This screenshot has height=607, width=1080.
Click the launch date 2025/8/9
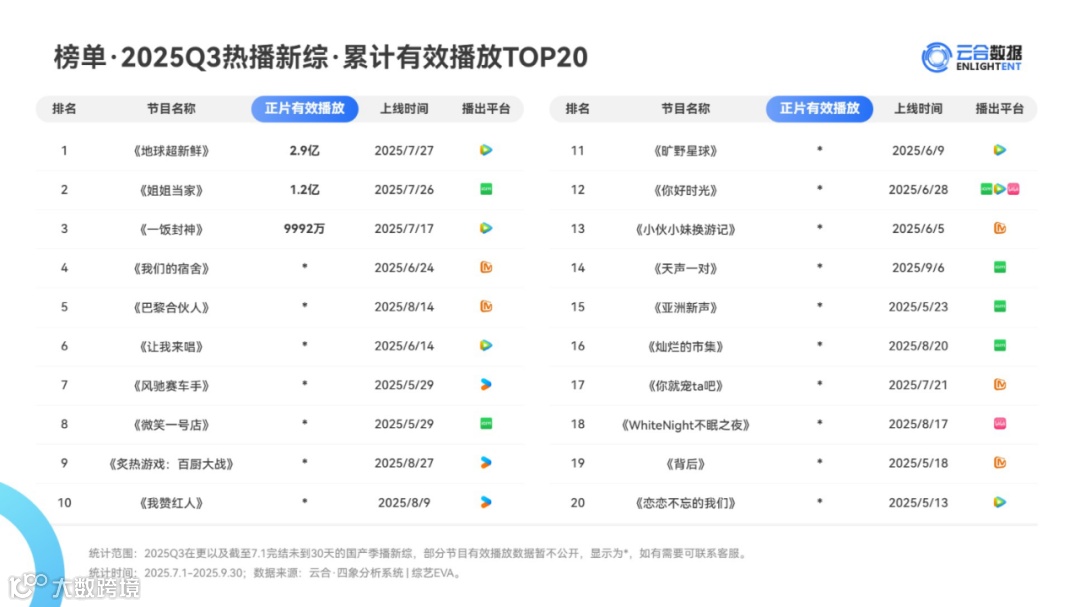pos(404,503)
